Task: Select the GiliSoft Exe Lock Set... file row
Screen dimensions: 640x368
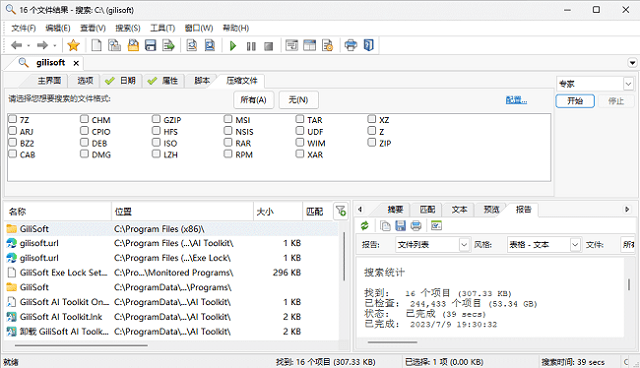Action: pyautogui.click(x=171, y=273)
